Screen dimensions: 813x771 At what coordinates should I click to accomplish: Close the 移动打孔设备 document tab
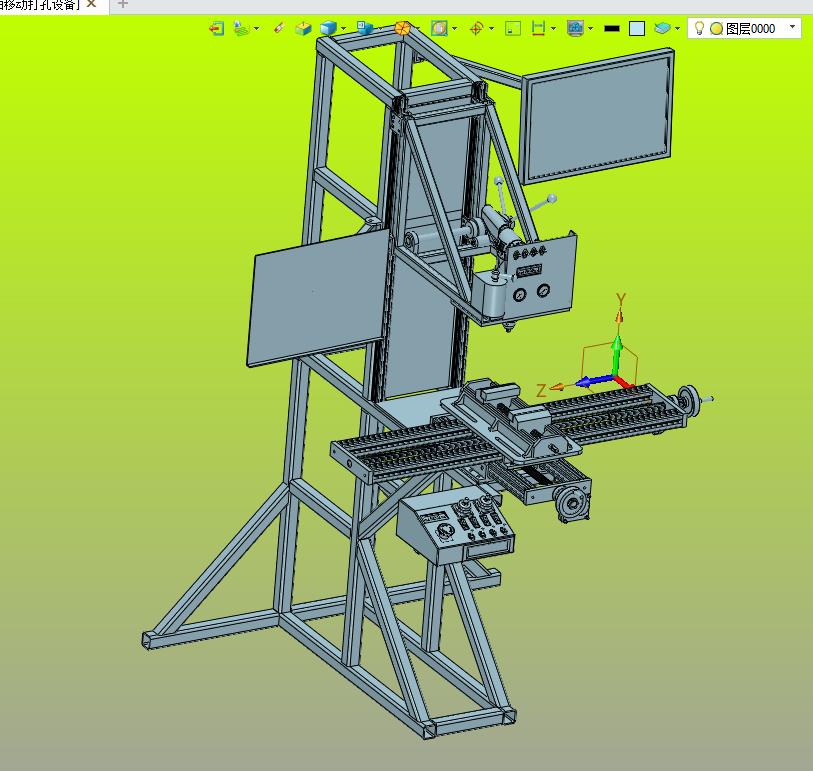click(x=91, y=4)
